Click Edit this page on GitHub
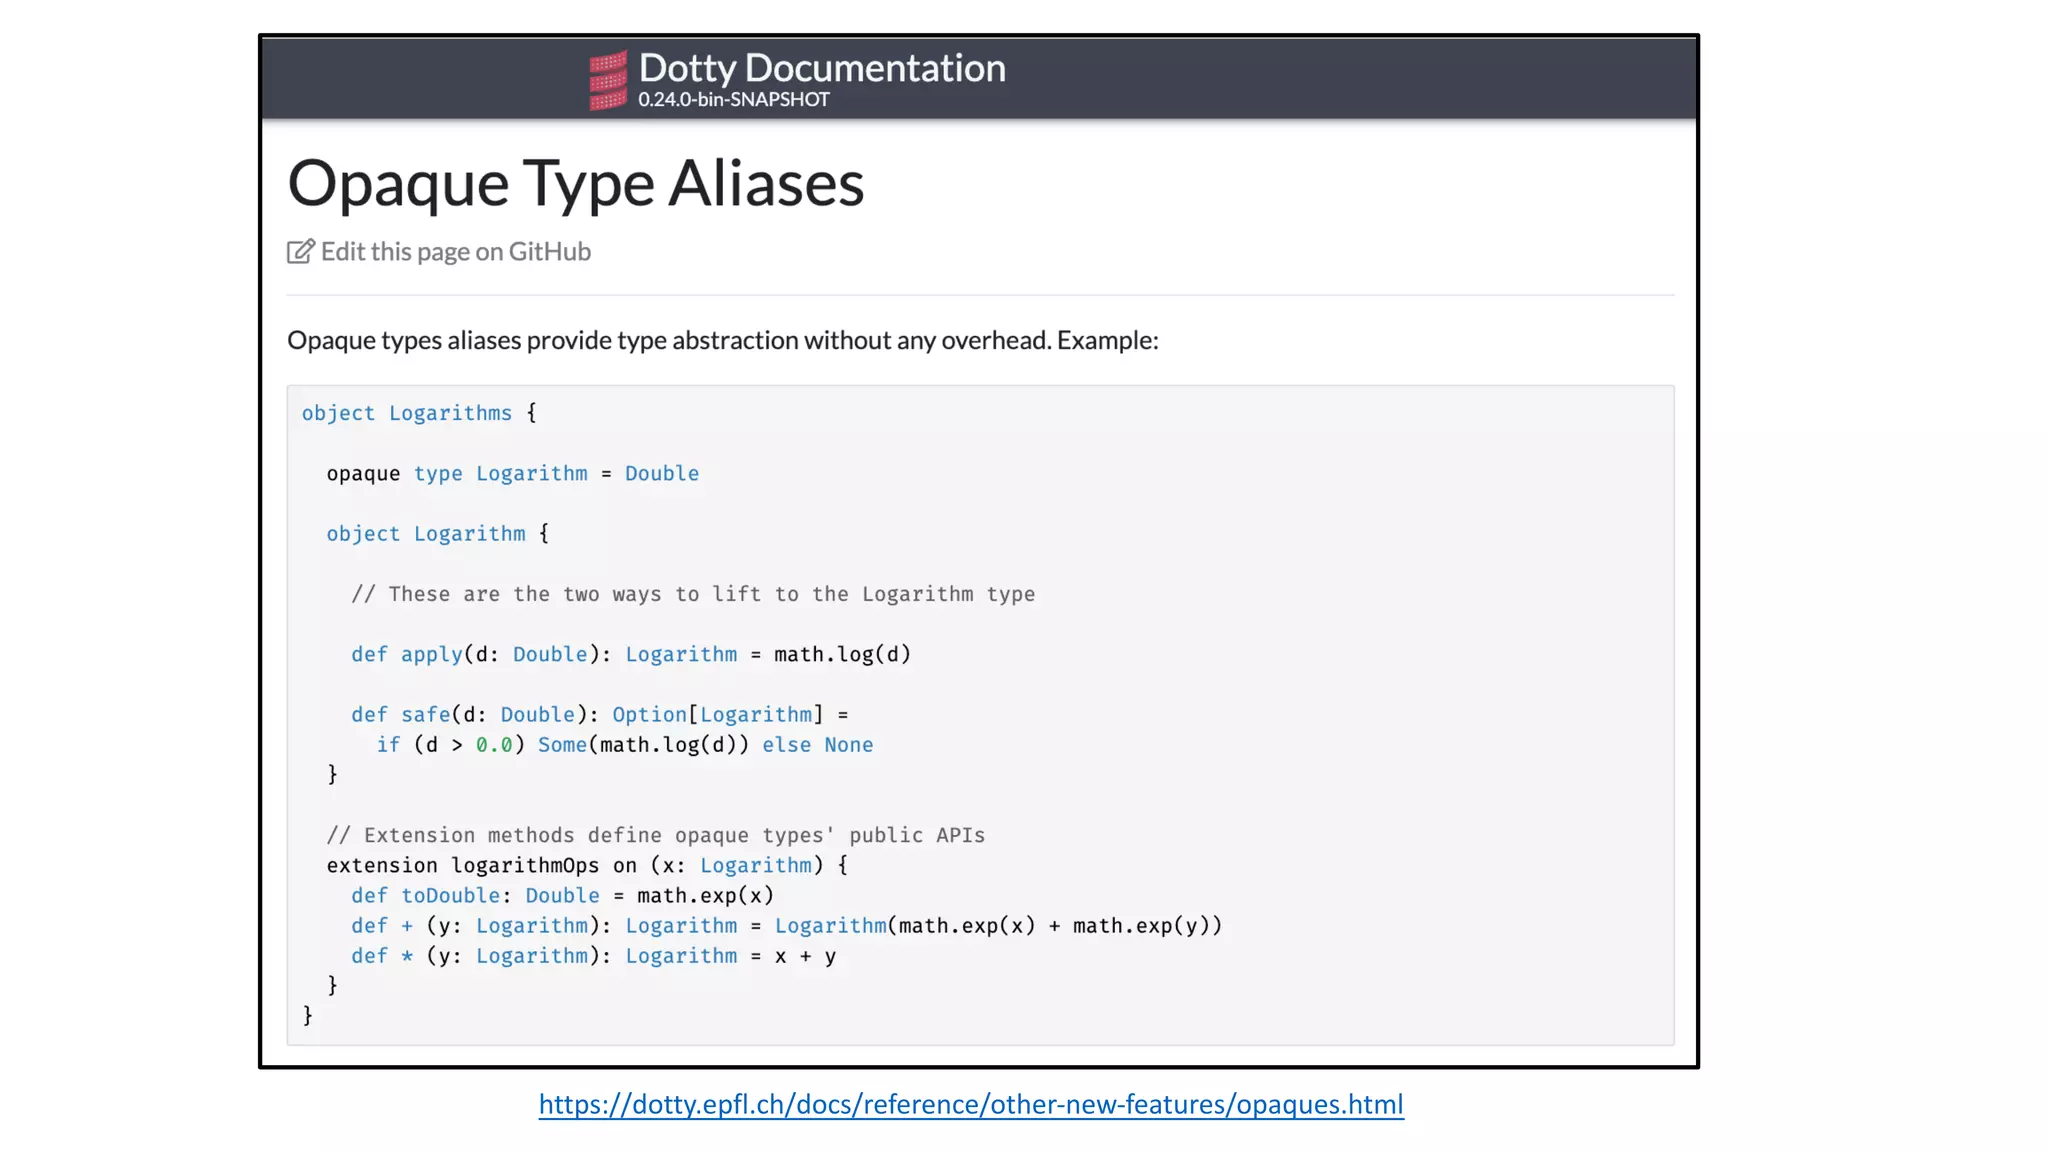 pyautogui.click(x=455, y=251)
